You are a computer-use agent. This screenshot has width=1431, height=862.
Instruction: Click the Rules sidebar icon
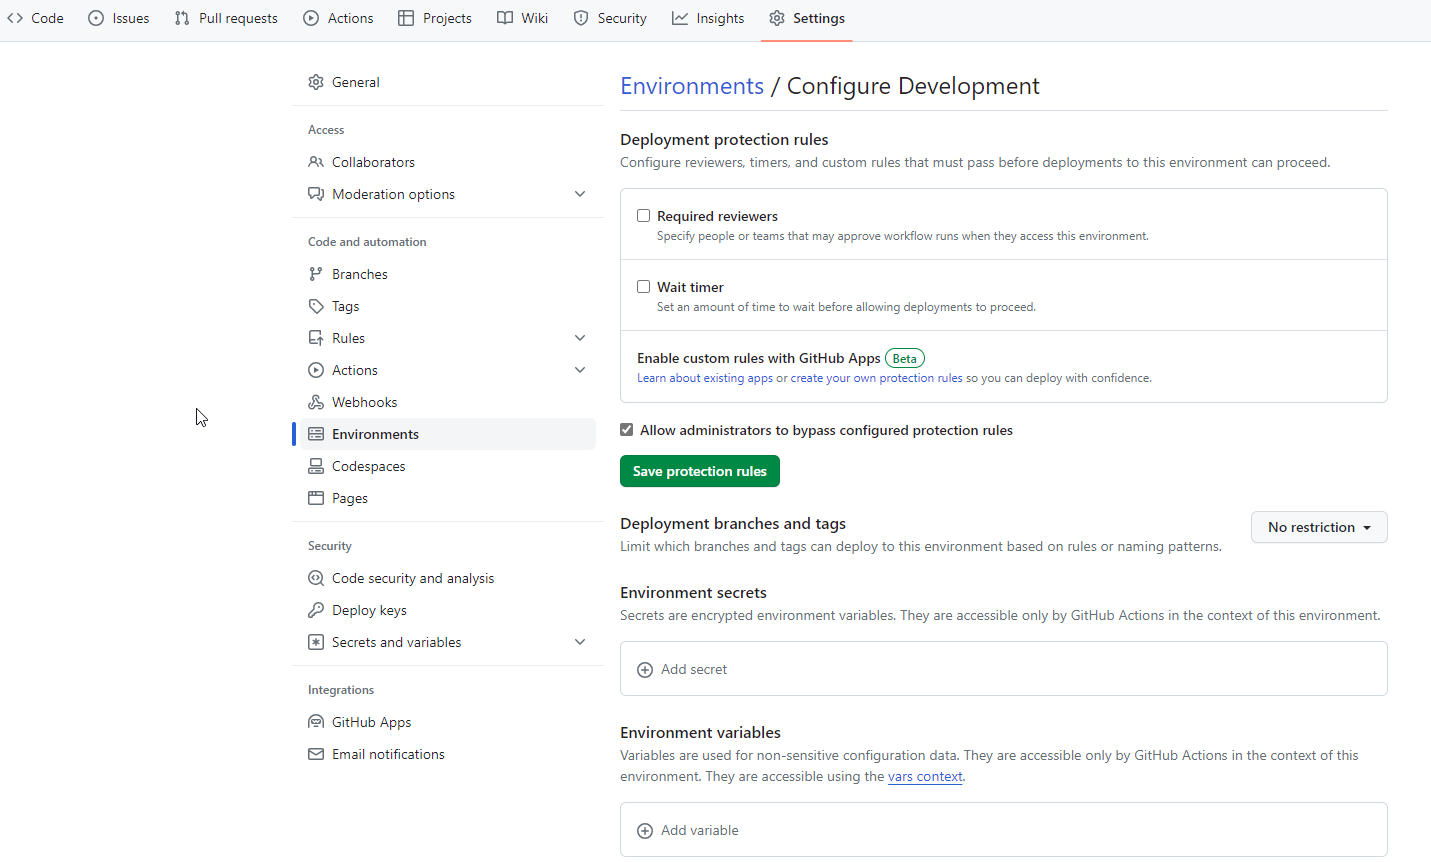point(316,338)
